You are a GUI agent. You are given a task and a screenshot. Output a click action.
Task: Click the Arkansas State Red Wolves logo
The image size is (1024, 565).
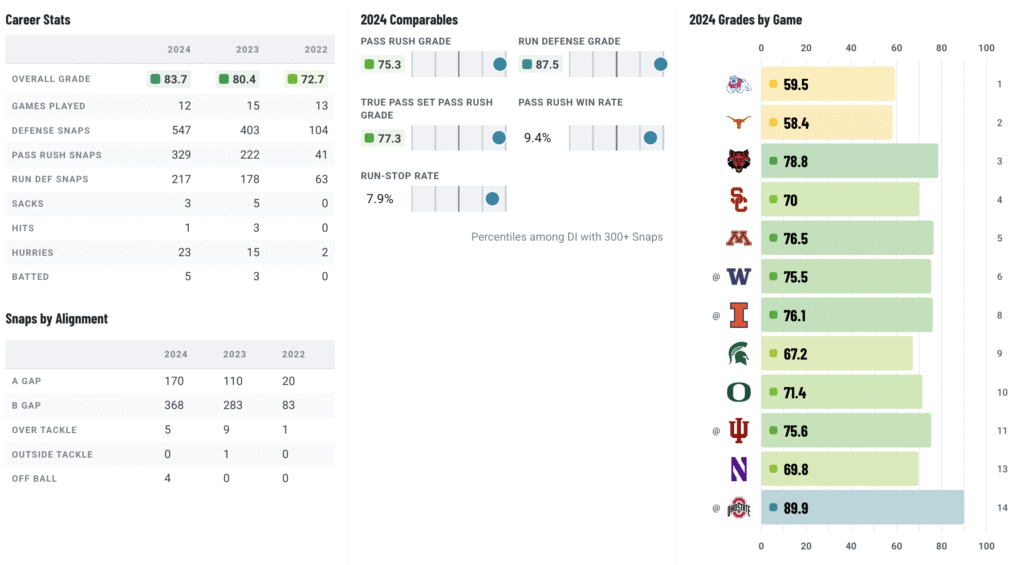click(x=739, y=161)
